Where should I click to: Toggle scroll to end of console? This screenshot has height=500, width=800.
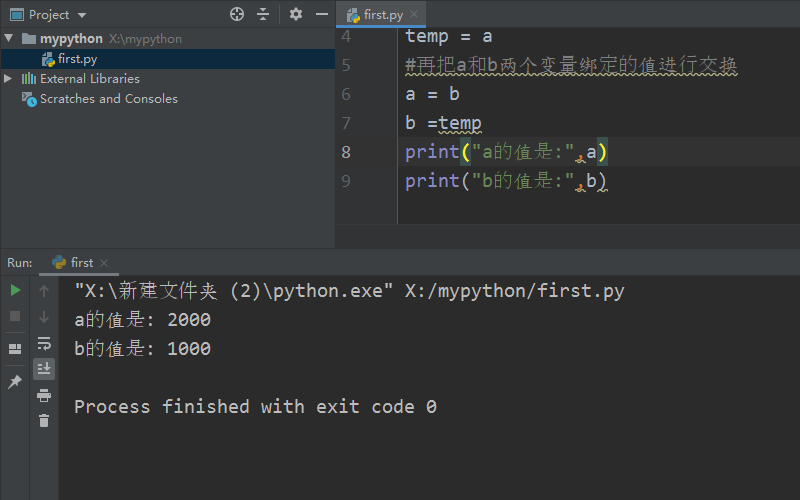[x=44, y=369]
